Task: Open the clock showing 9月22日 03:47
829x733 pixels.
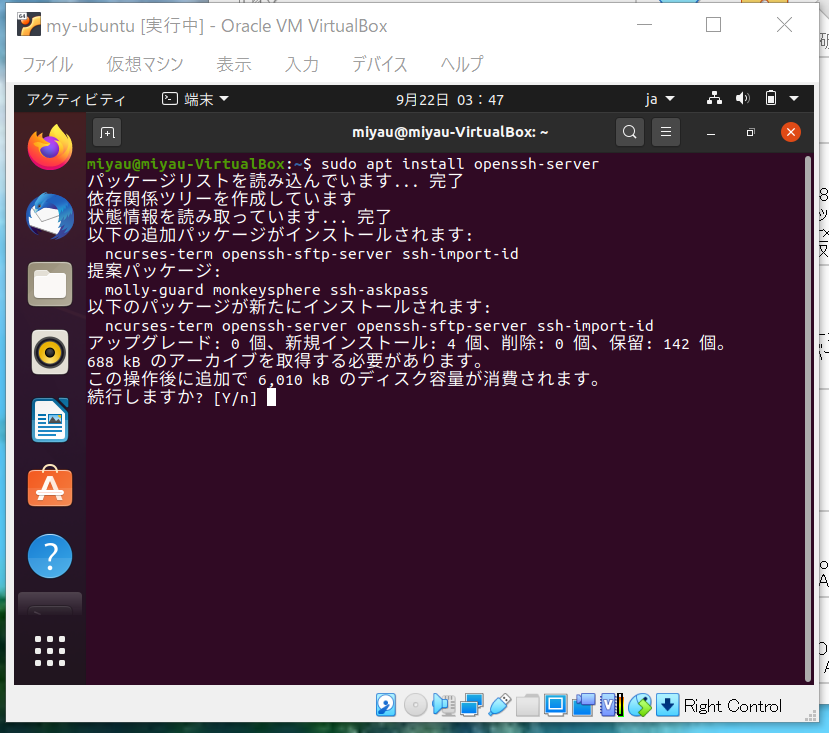Action: coord(450,99)
